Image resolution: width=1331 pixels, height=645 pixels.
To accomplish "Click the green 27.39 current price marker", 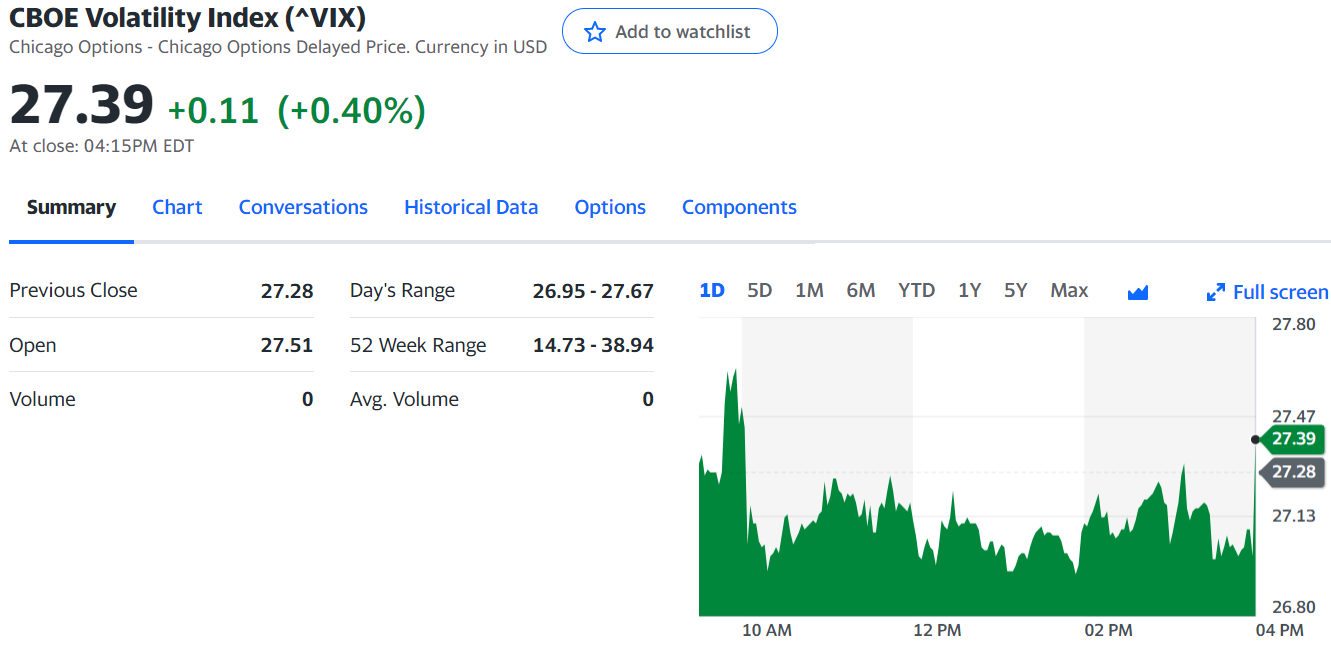I will tap(1292, 438).
